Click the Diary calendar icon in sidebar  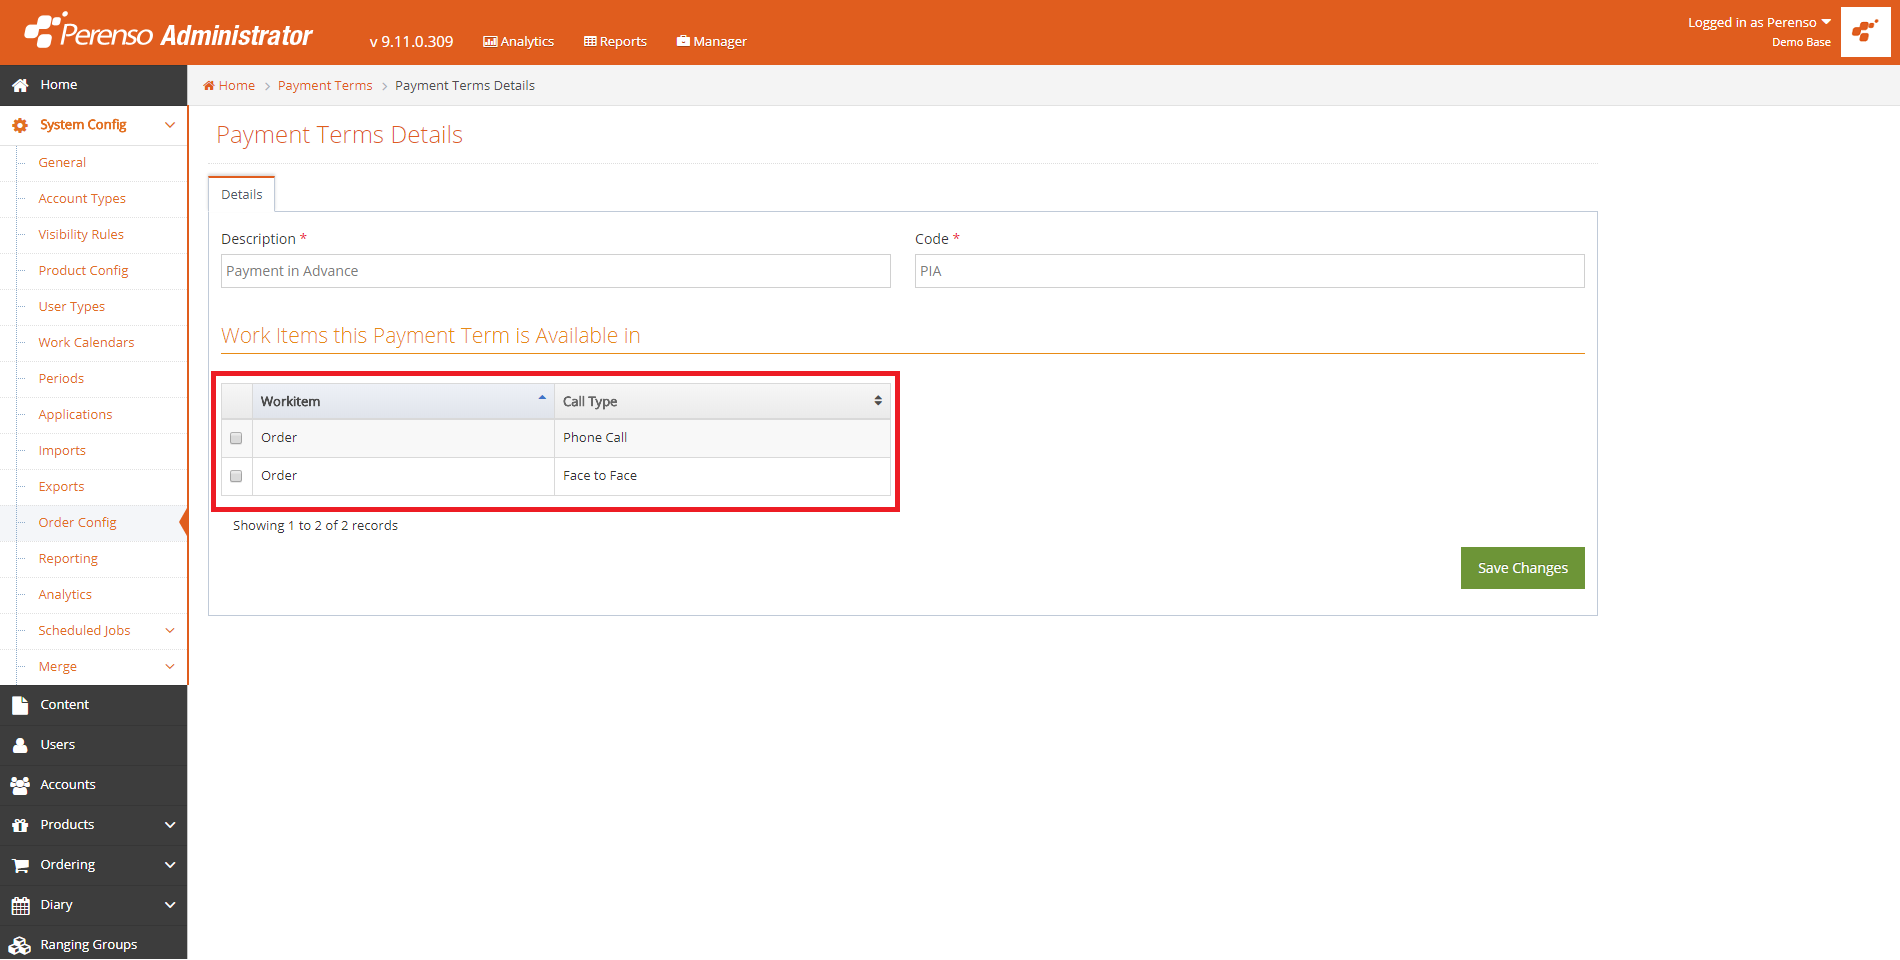pyautogui.click(x=20, y=905)
